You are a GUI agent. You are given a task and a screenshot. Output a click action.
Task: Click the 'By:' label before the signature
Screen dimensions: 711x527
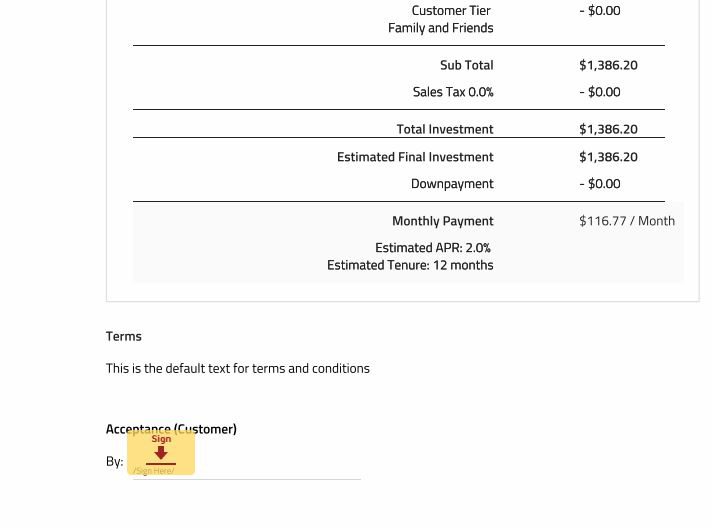coord(114,462)
